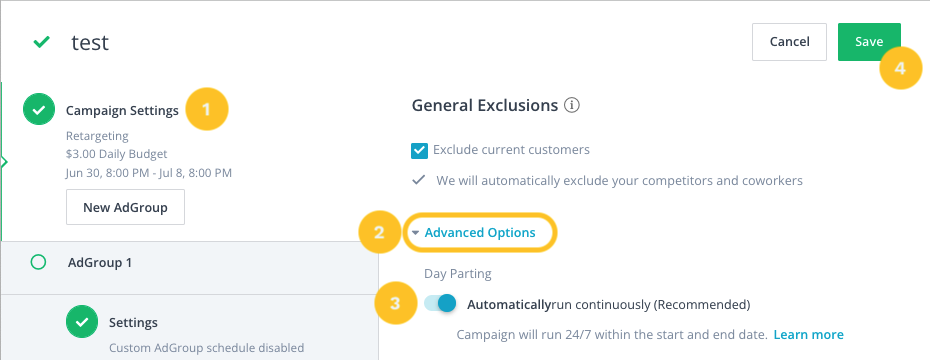
Task: Click the green checkmark beside test title
Action: [41, 42]
